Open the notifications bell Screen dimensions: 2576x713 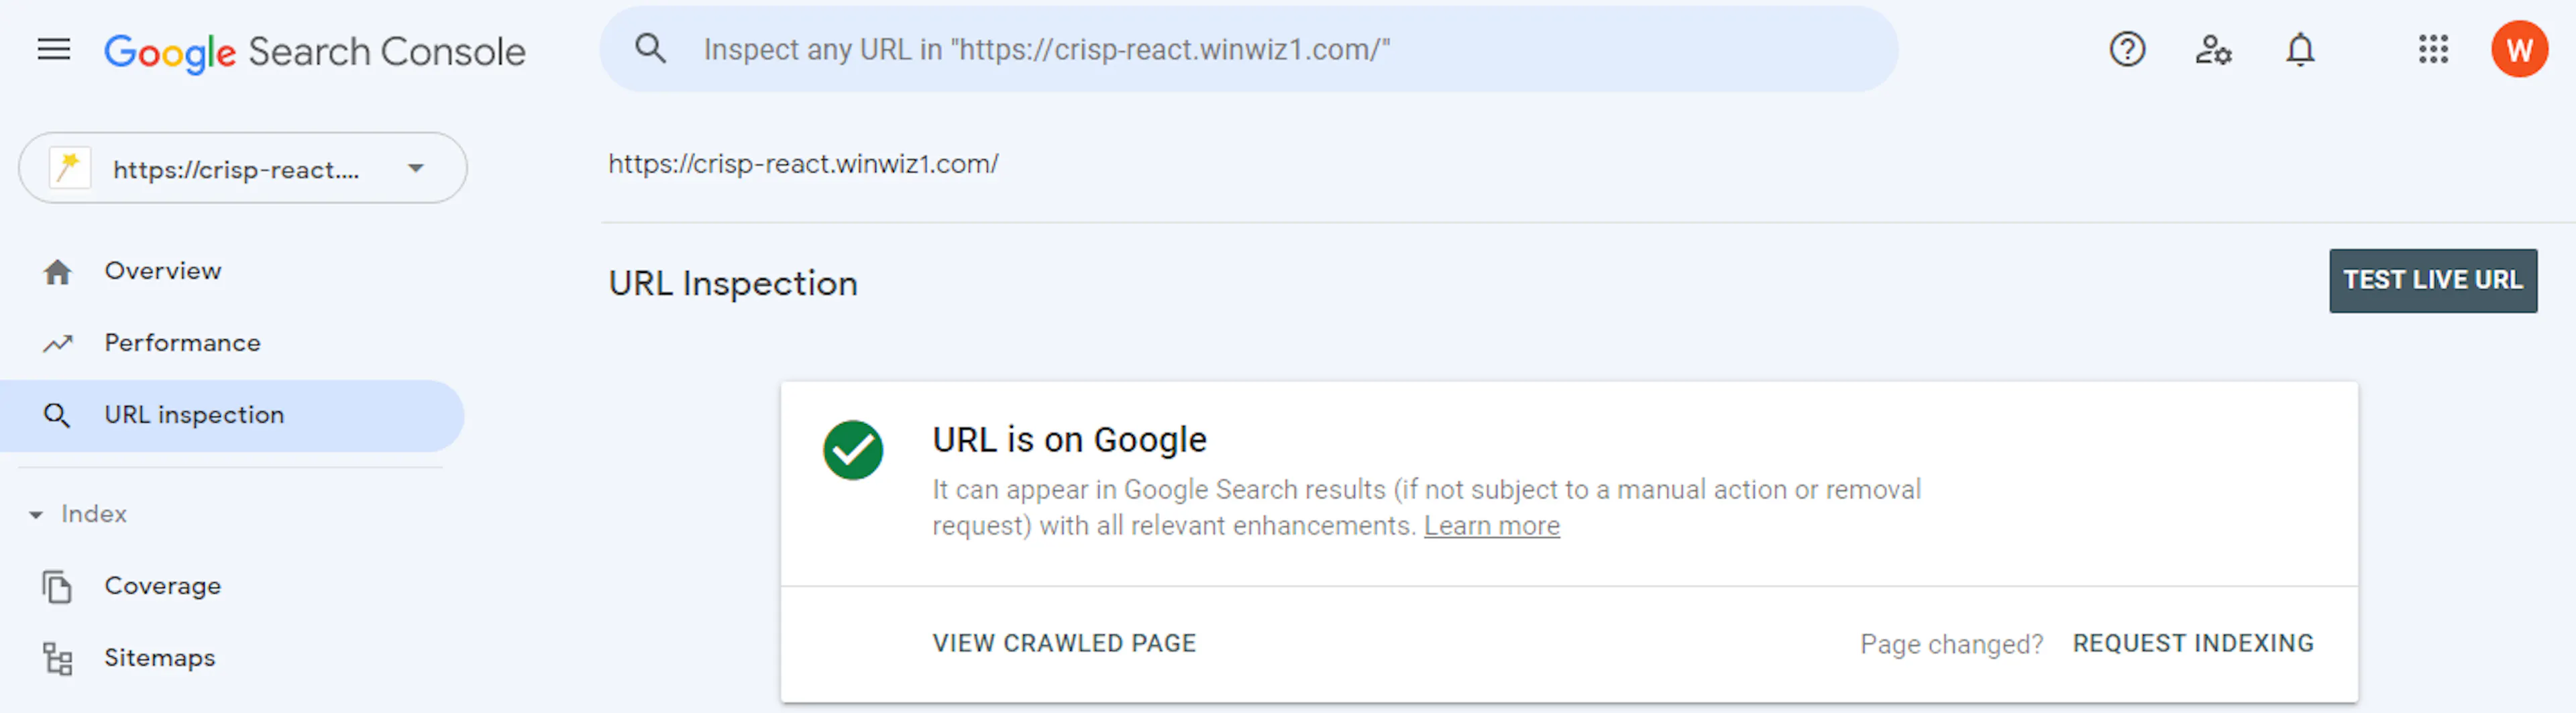tap(2300, 49)
